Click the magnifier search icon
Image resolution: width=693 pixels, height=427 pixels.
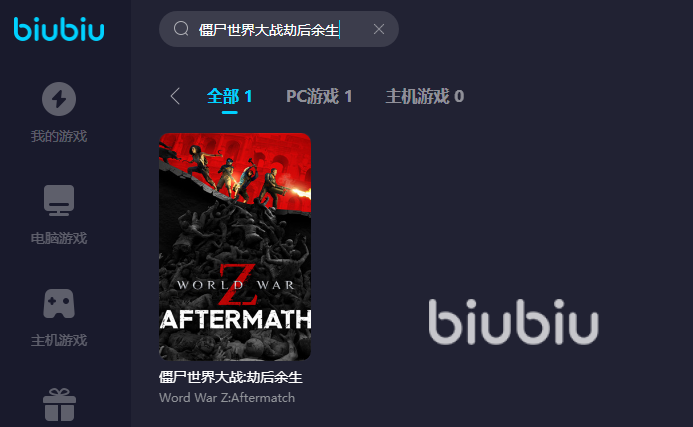181,29
